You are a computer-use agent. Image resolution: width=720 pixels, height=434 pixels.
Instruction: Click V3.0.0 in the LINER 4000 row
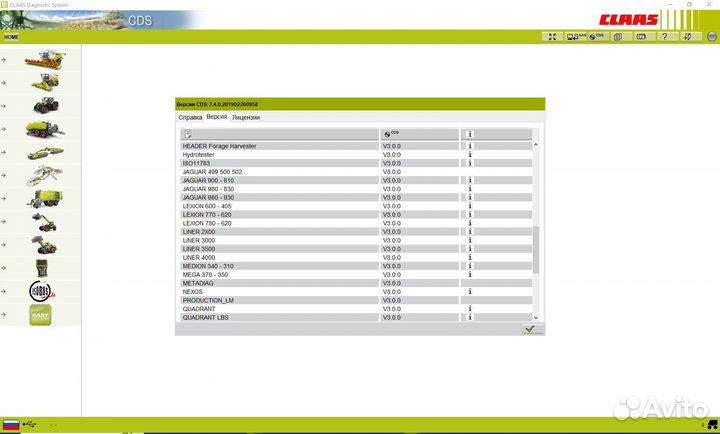click(x=392, y=258)
